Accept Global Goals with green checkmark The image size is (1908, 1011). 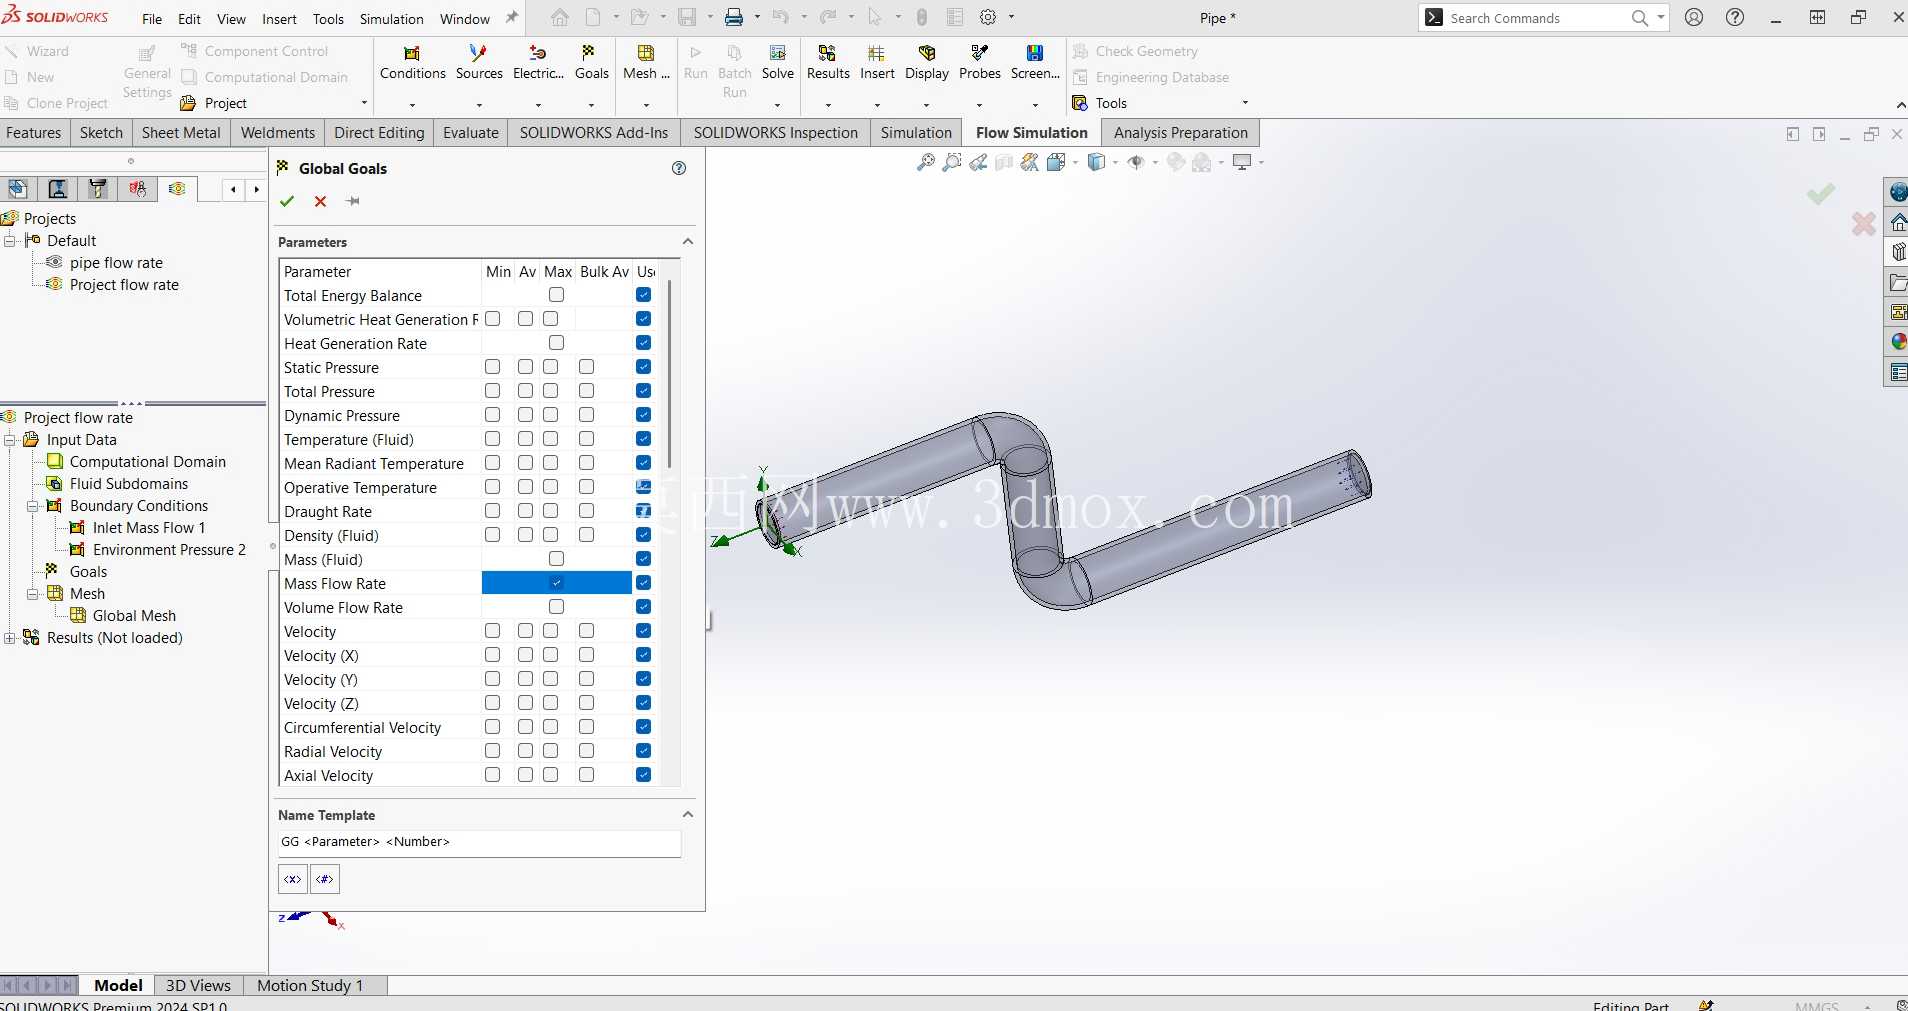click(287, 201)
